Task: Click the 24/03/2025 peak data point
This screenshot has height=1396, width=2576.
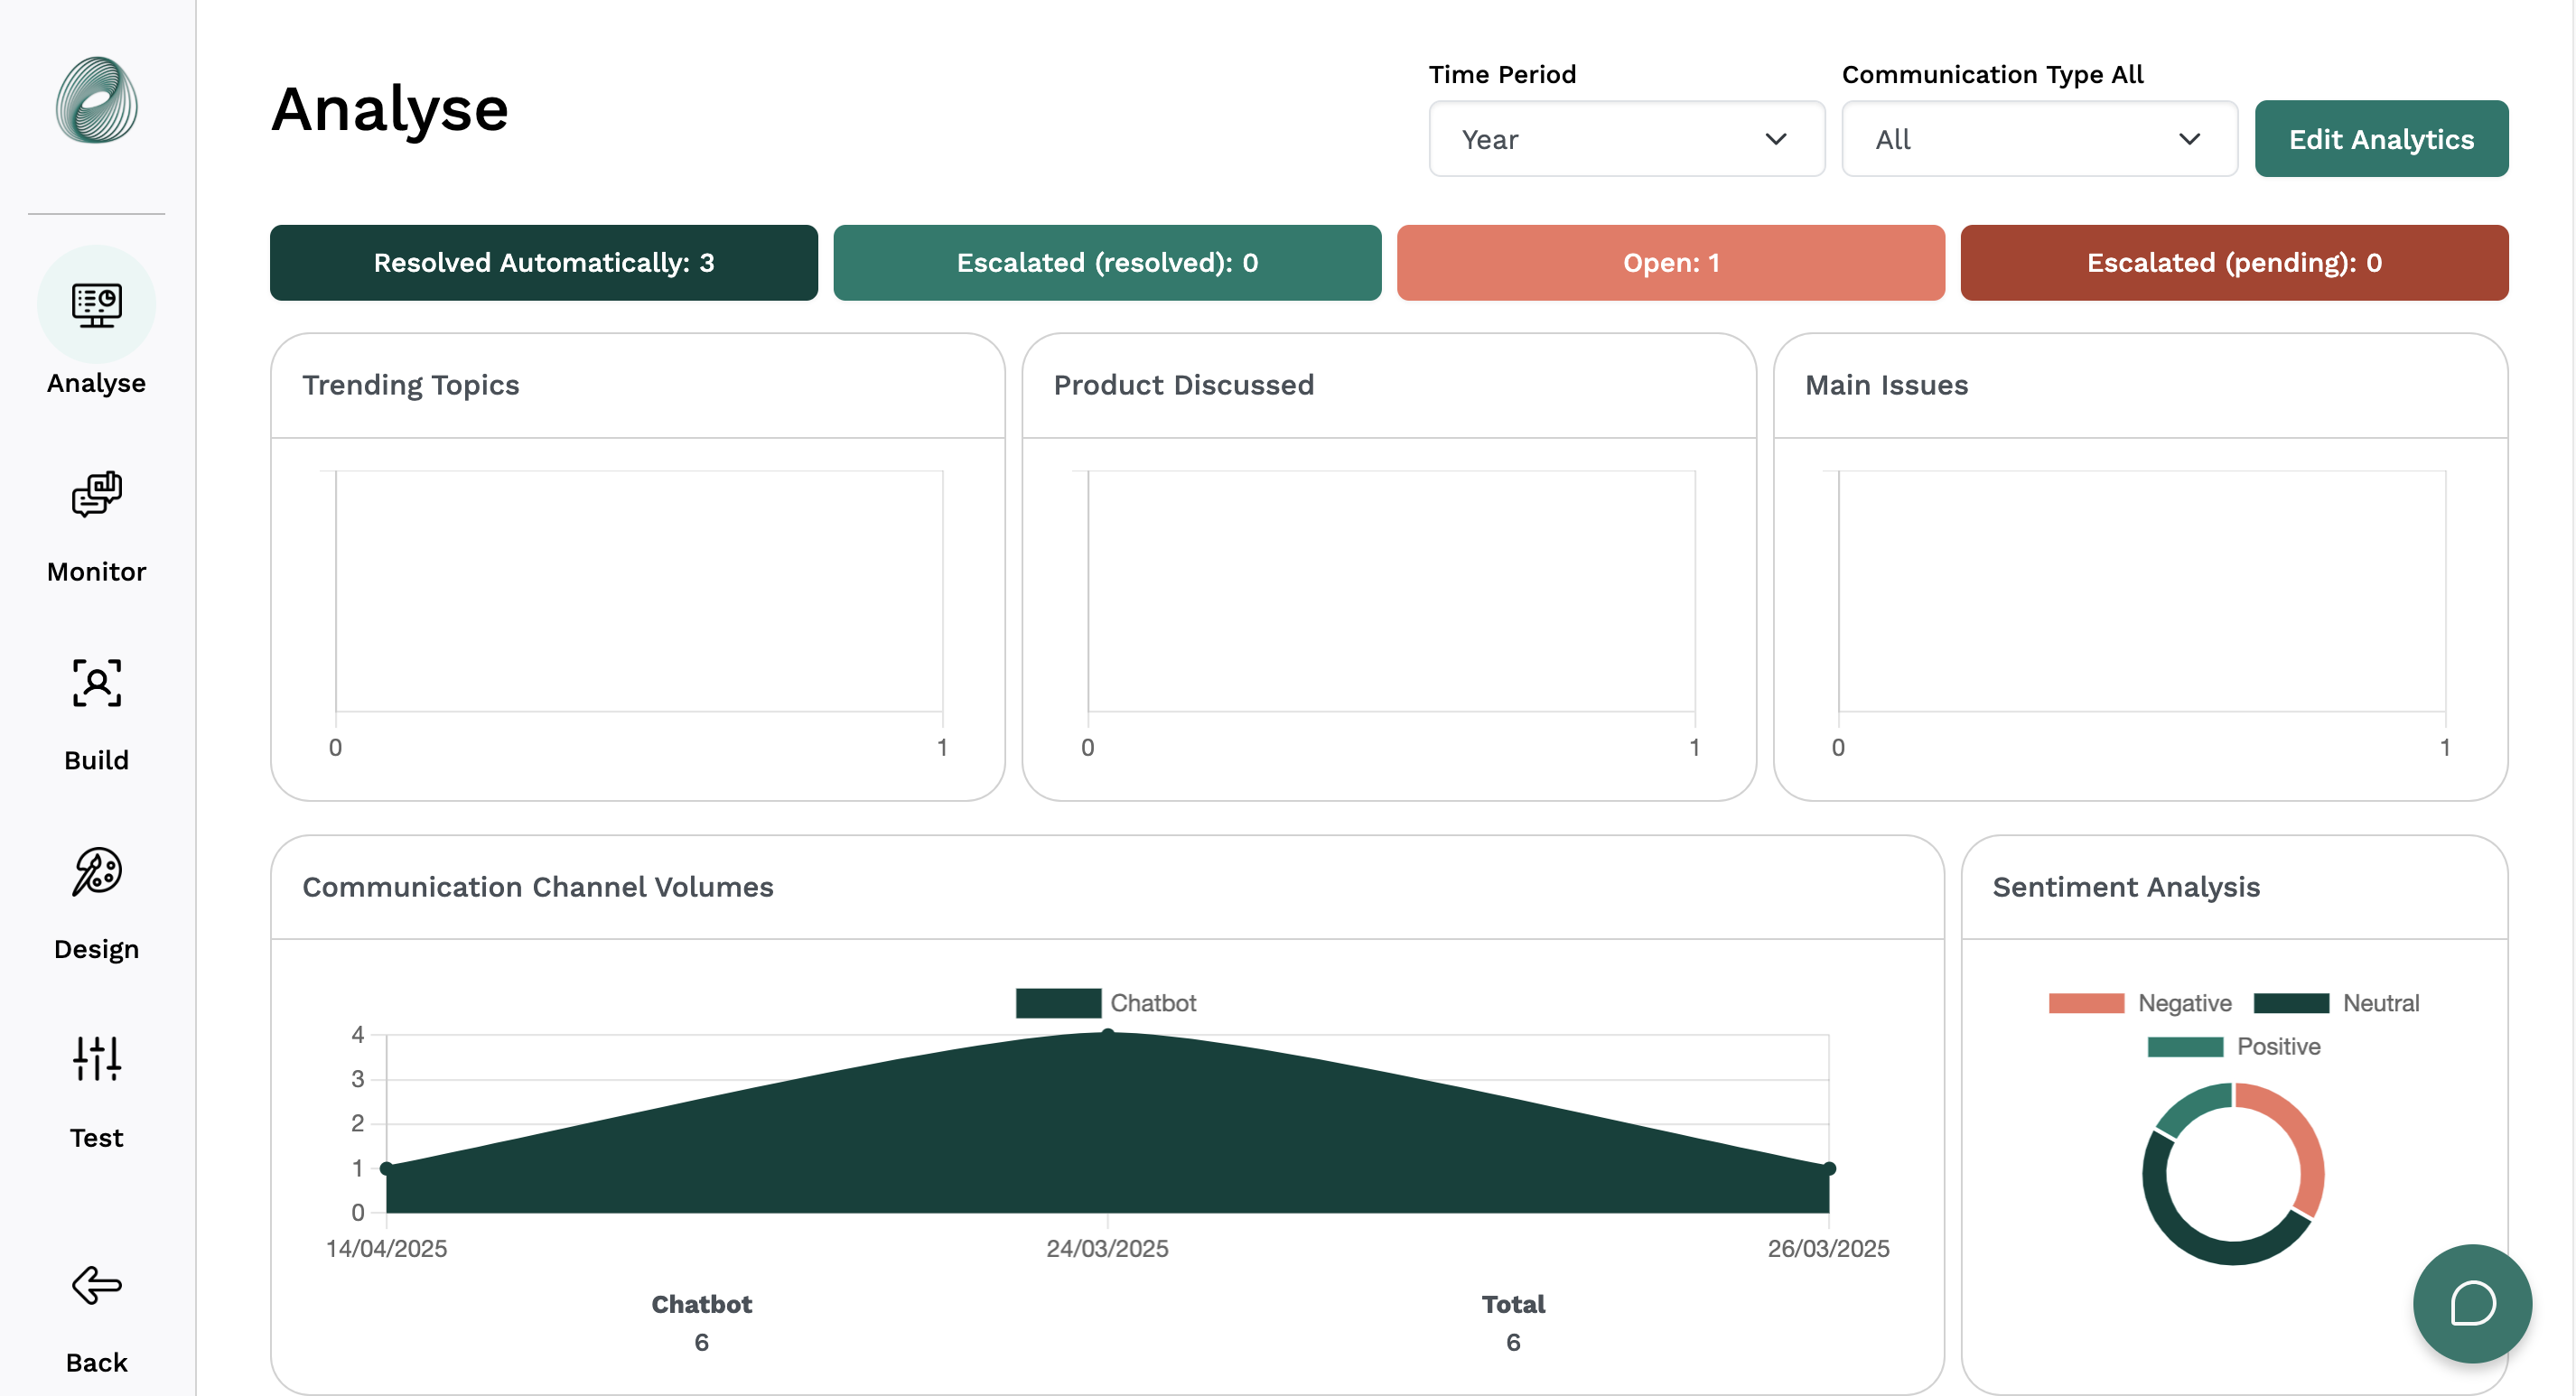Action: tap(1107, 1034)
